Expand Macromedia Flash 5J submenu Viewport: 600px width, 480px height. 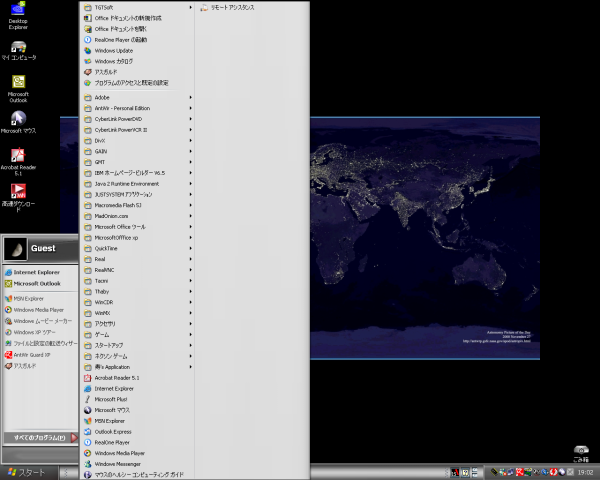coord(138,205)
